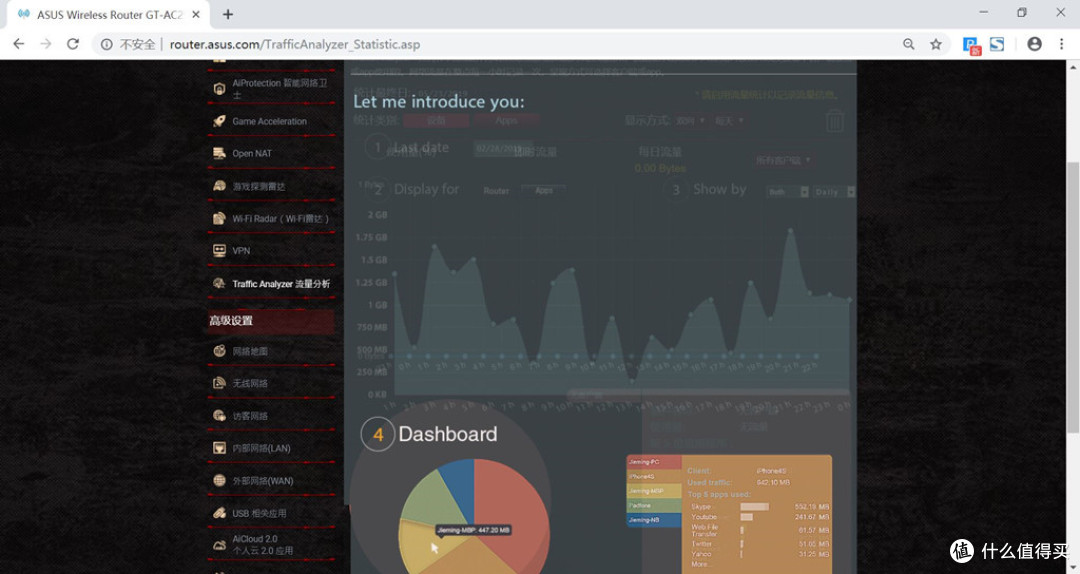Screen dimensions: 1080x574
Task: Click the 02/28/2019 date field
Action: tap(501, 148)
